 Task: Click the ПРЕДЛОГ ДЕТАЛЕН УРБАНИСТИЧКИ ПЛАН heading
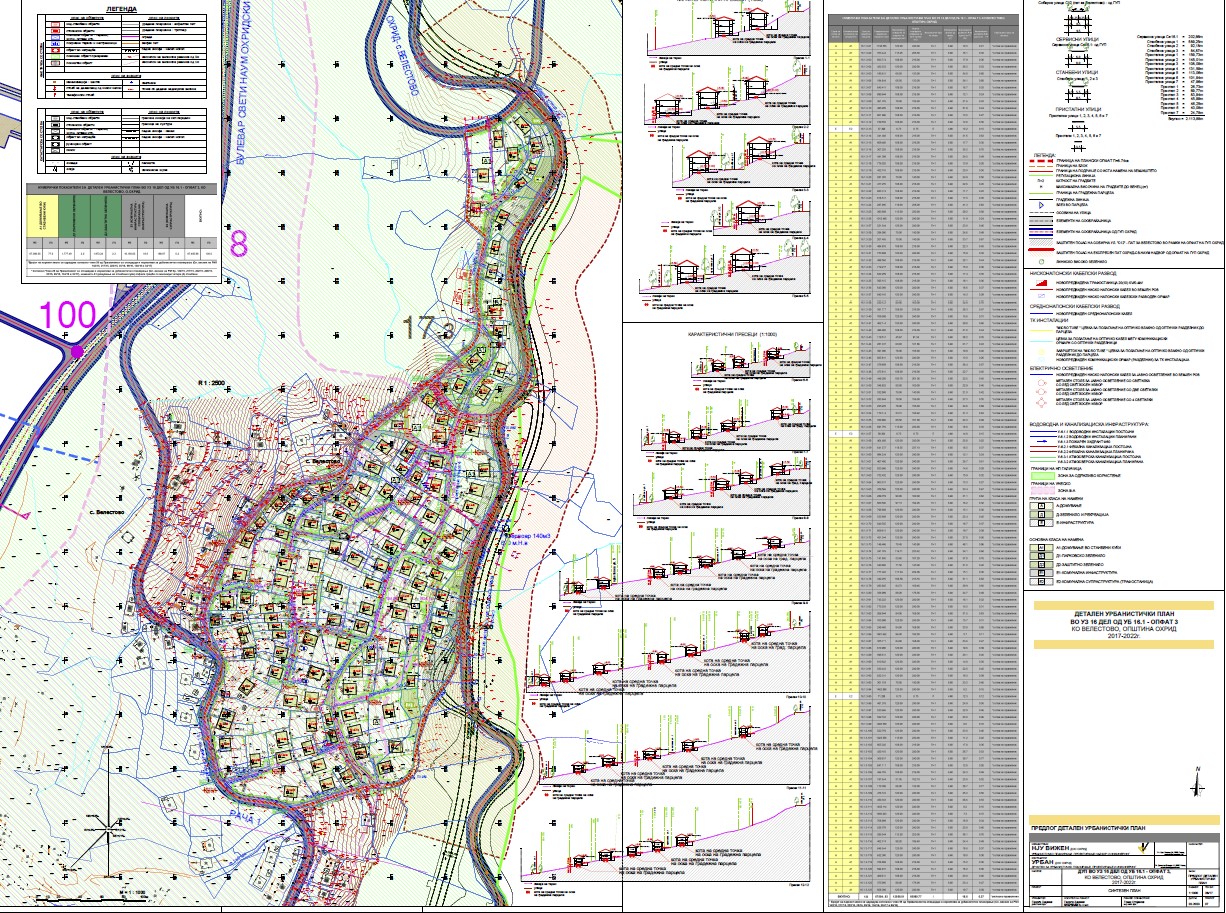(1087, 829)
